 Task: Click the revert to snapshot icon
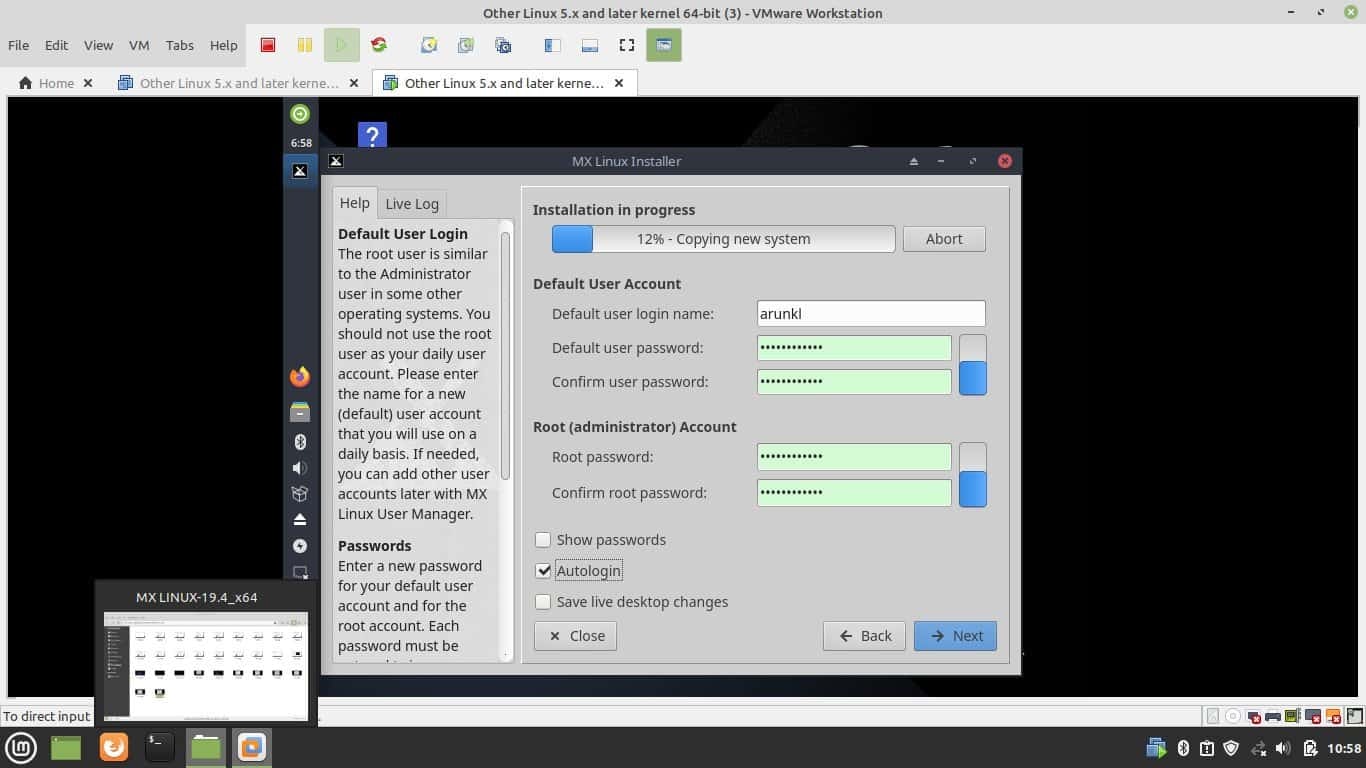tap(466, 45)
